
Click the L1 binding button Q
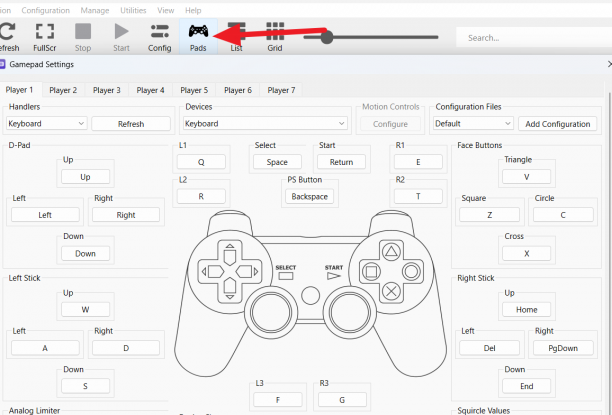(201, 162)
